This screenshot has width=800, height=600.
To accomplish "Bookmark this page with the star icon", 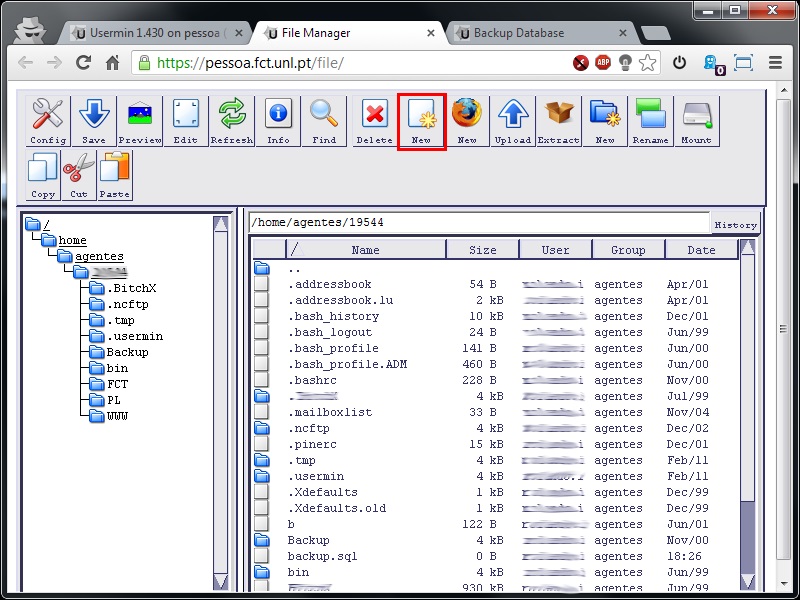I will 648,63.
